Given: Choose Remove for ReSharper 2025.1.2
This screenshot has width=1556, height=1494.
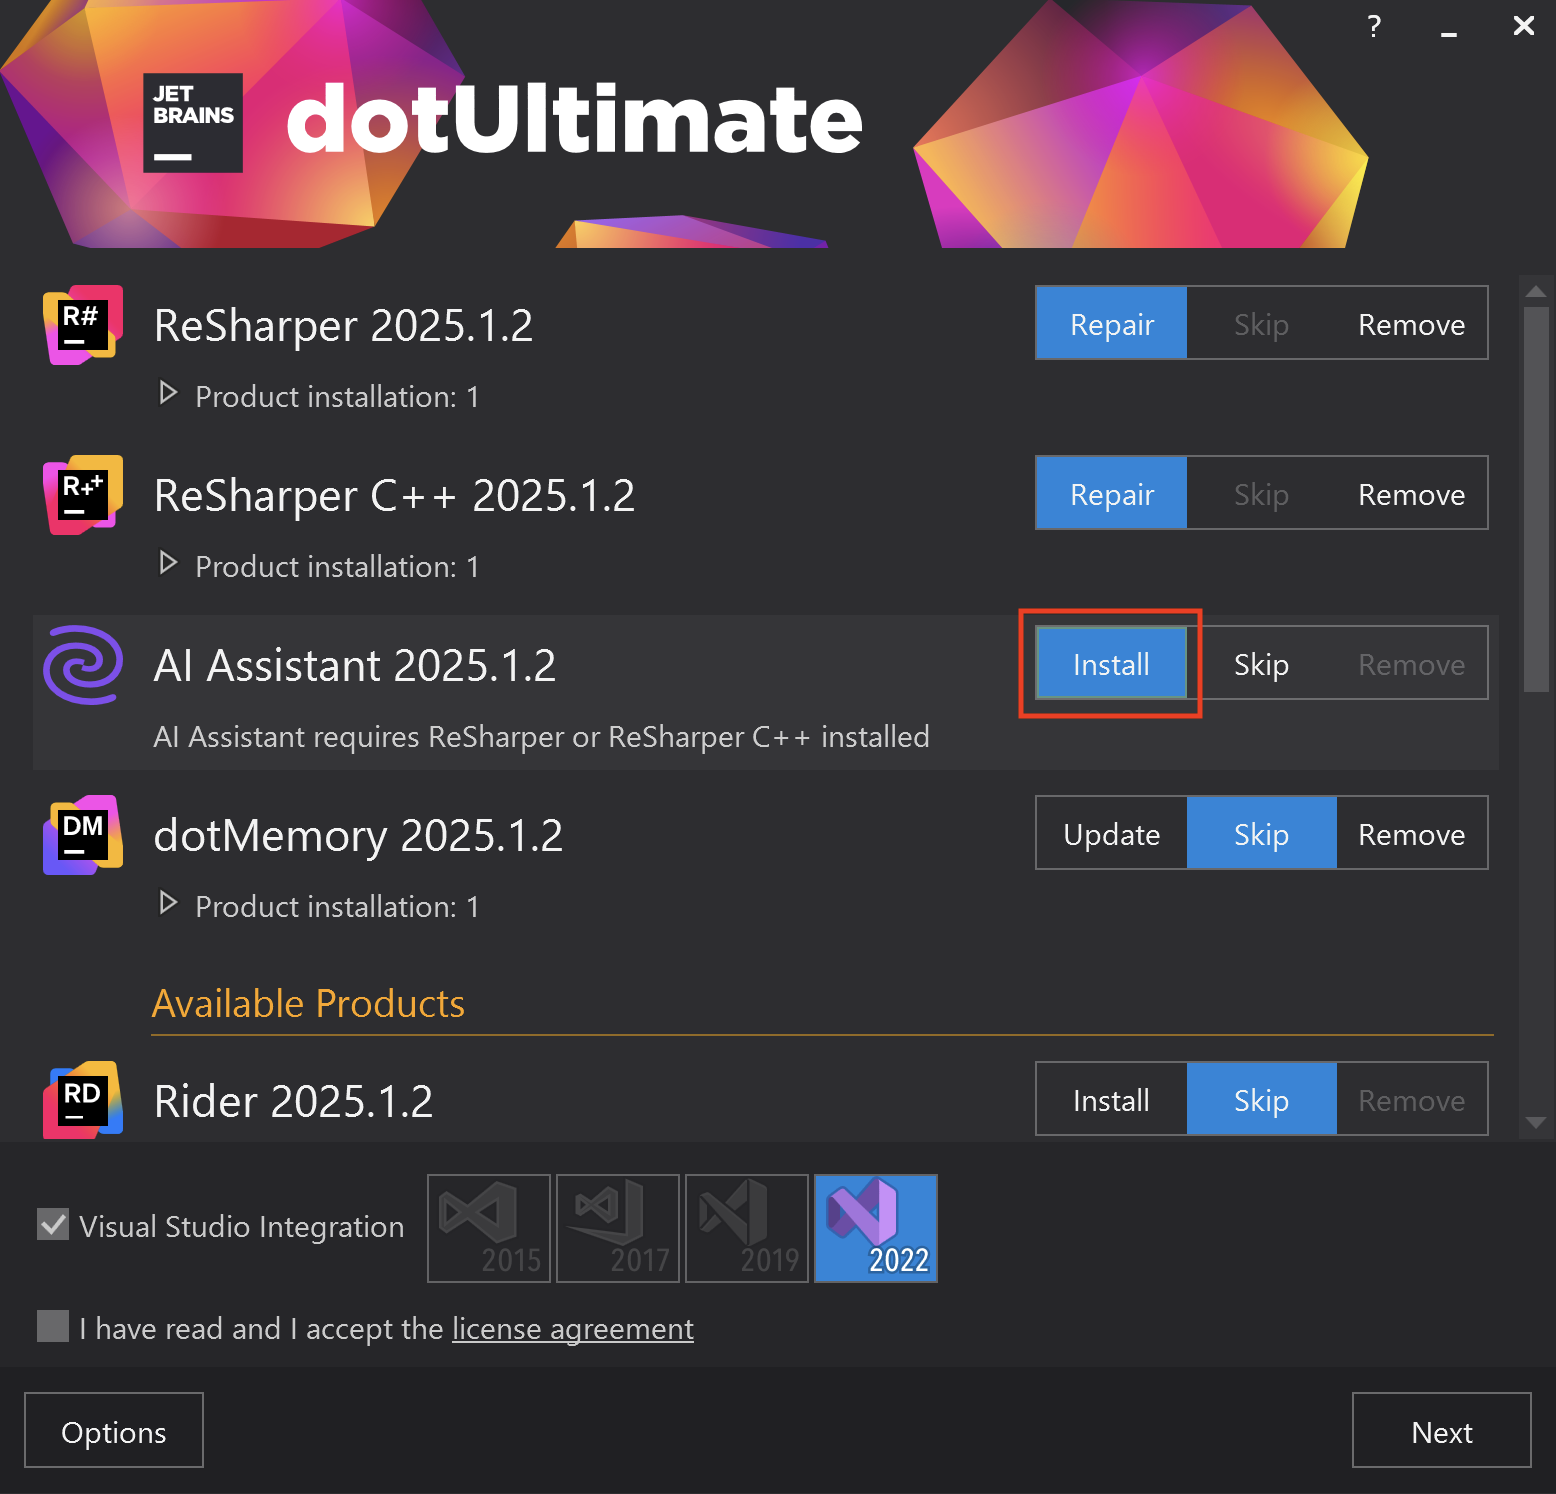Looking at the screenshot, I should click(x=1411, y=323).
